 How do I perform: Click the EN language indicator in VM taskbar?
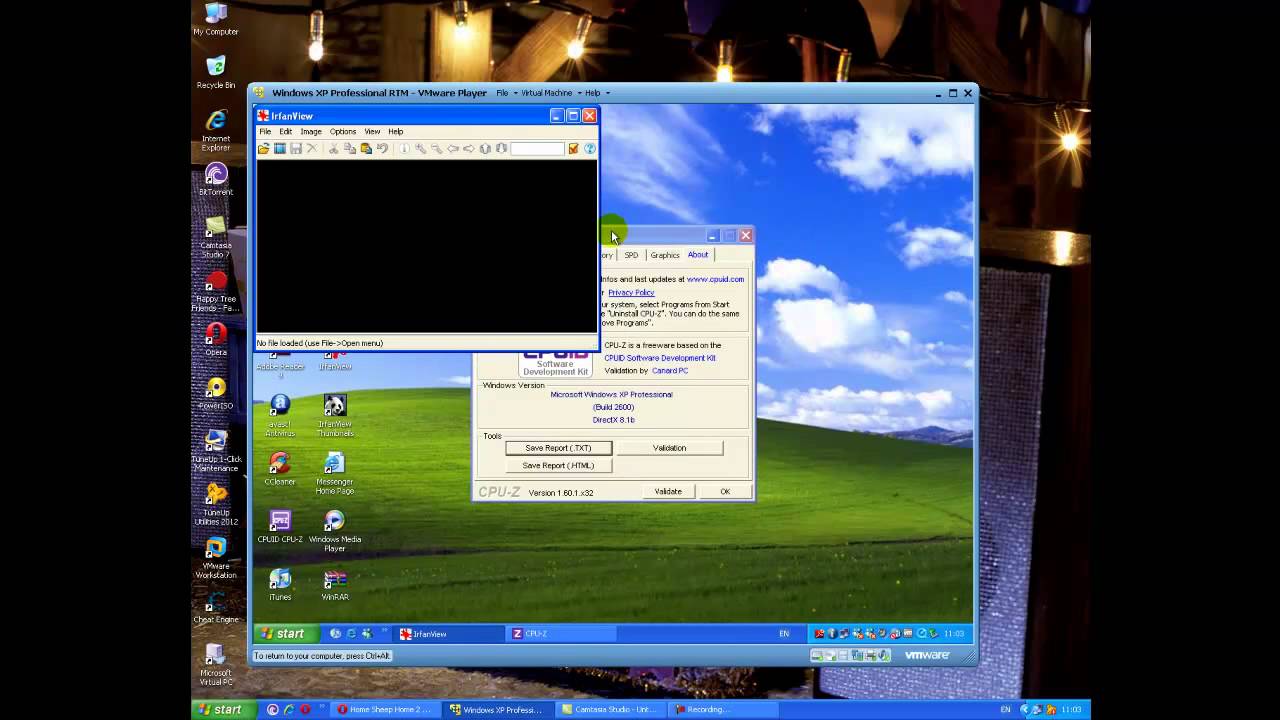pos(784,633)
